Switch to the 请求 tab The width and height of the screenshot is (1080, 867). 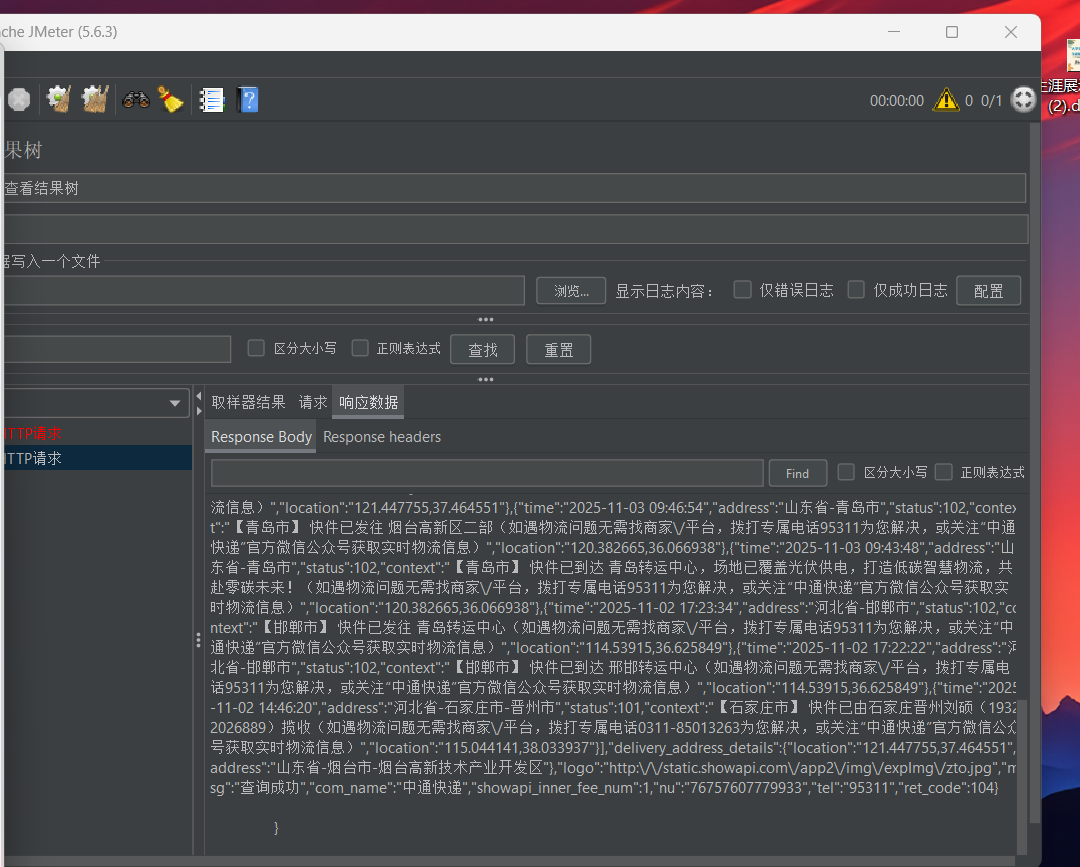(x=313, y=402)
